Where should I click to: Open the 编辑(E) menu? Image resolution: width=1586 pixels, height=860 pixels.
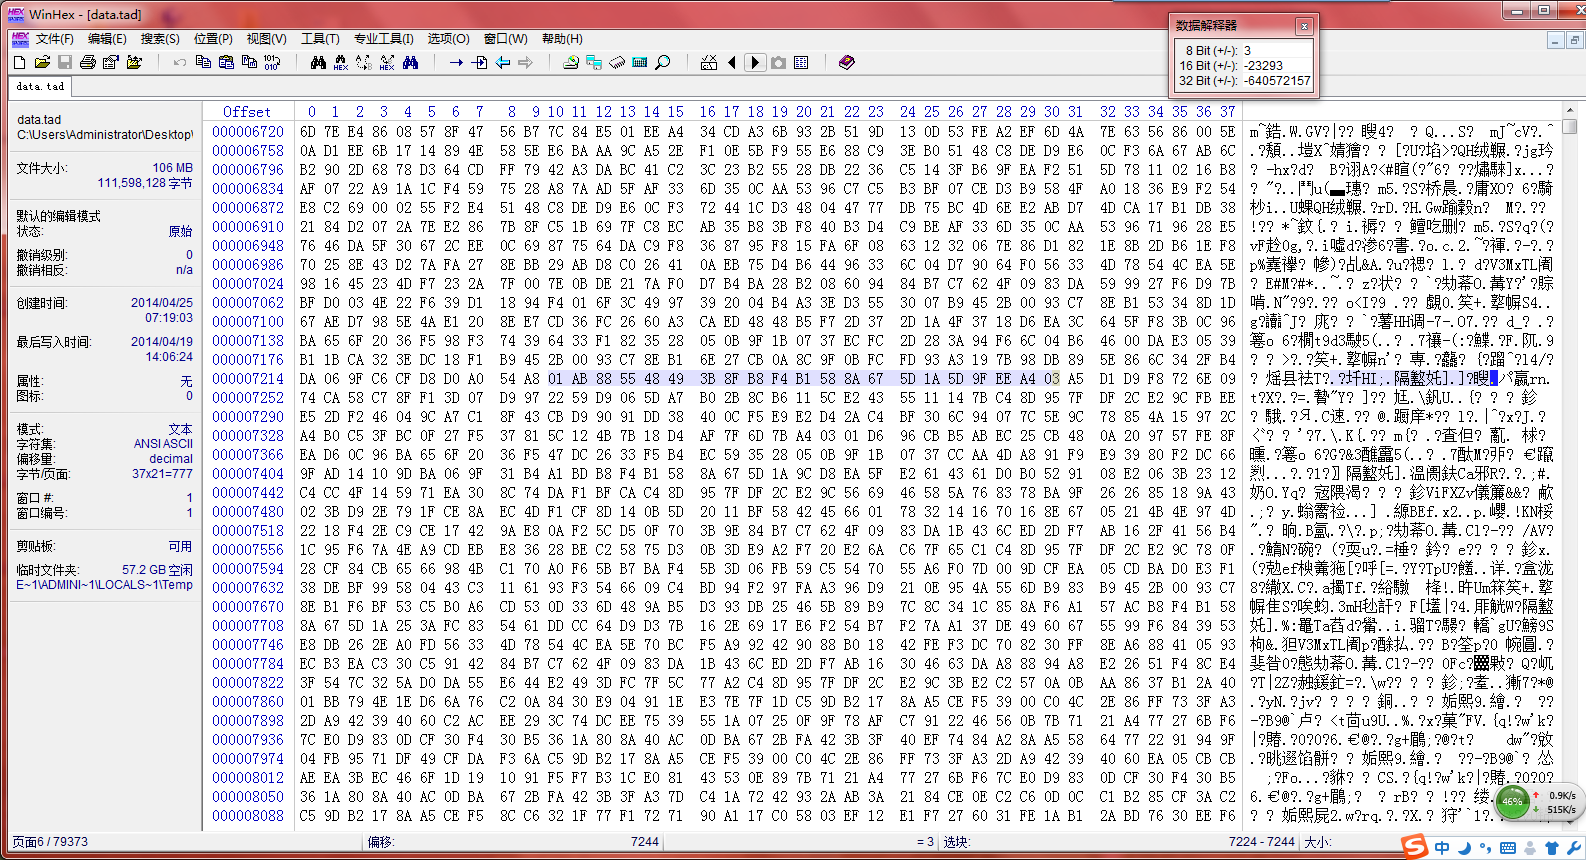[x=107, y=39]
